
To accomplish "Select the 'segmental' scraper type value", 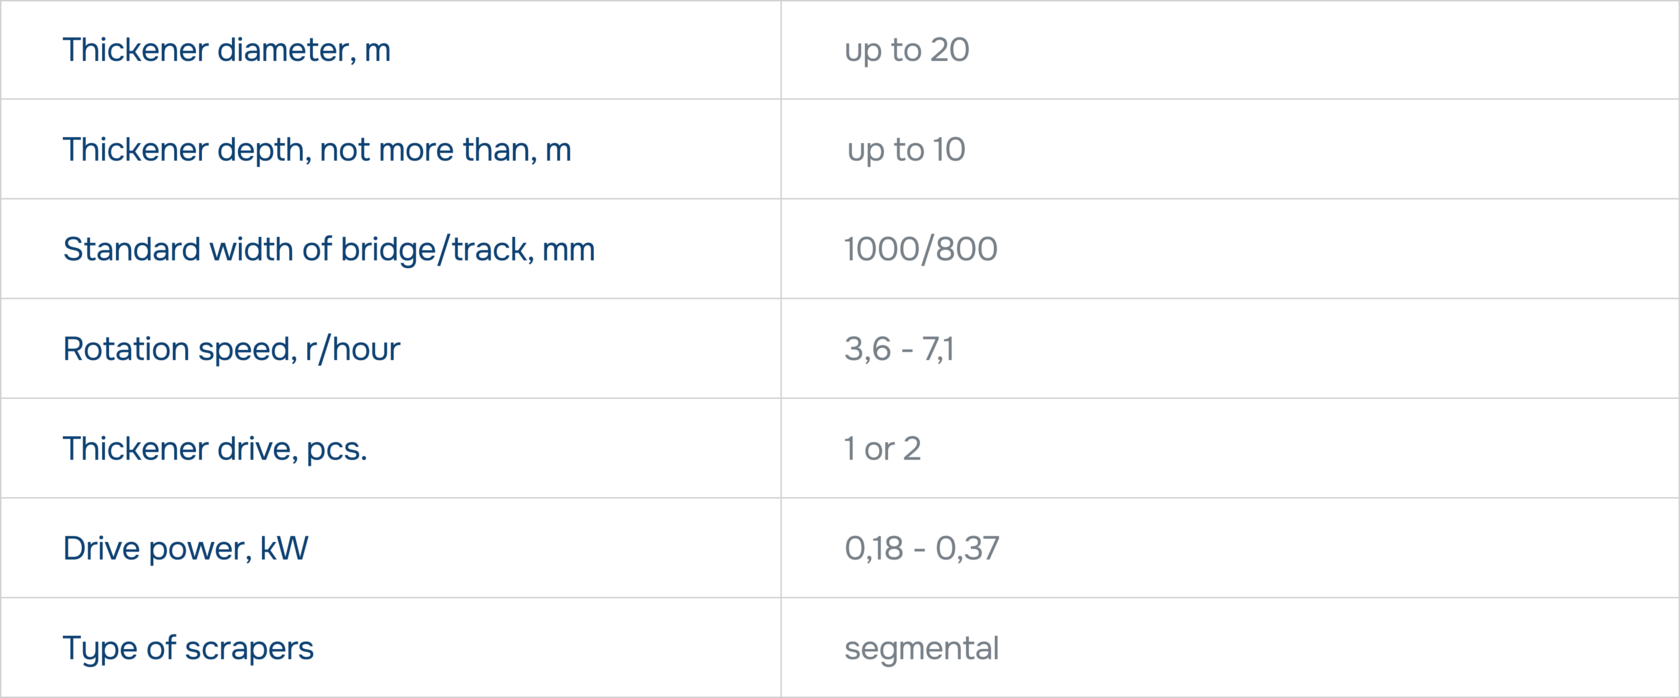I will pos(921,648).
